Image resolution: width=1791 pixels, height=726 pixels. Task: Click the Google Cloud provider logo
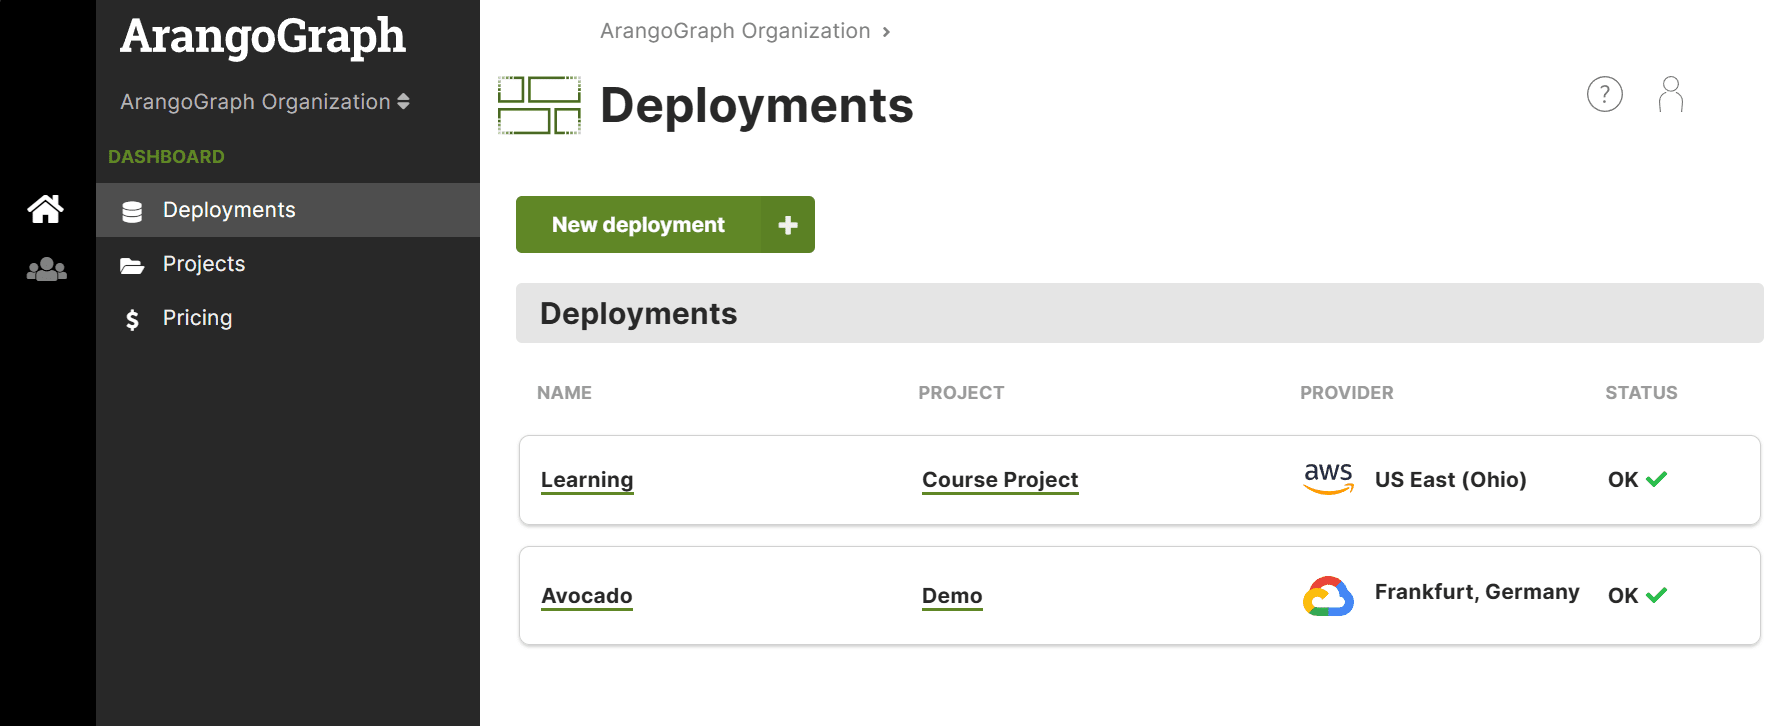[1328, 596]
